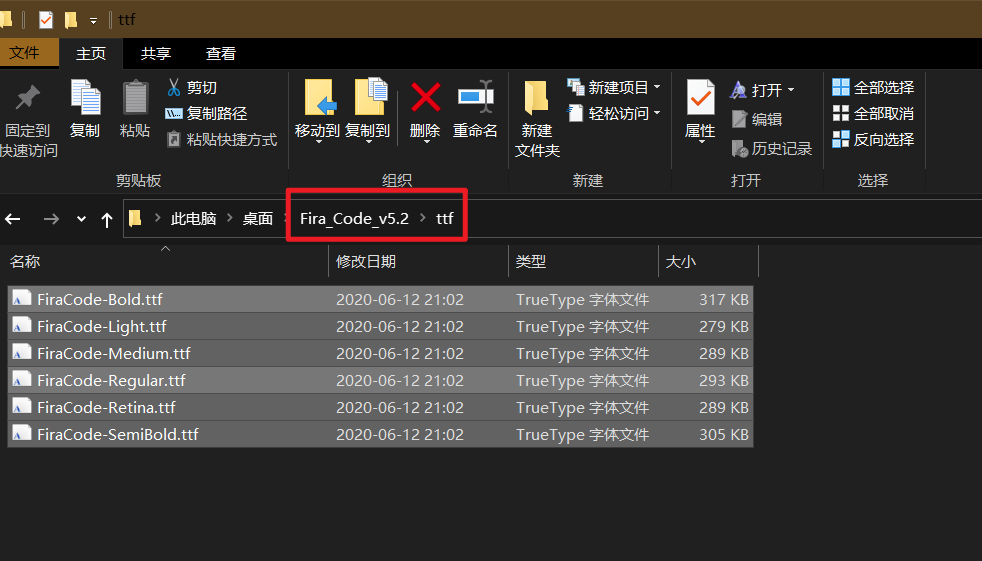The width and height of the screenshot is (982, 561).
Task: Select file FiraCode-Medium.ttf
Action: point(380,353)
